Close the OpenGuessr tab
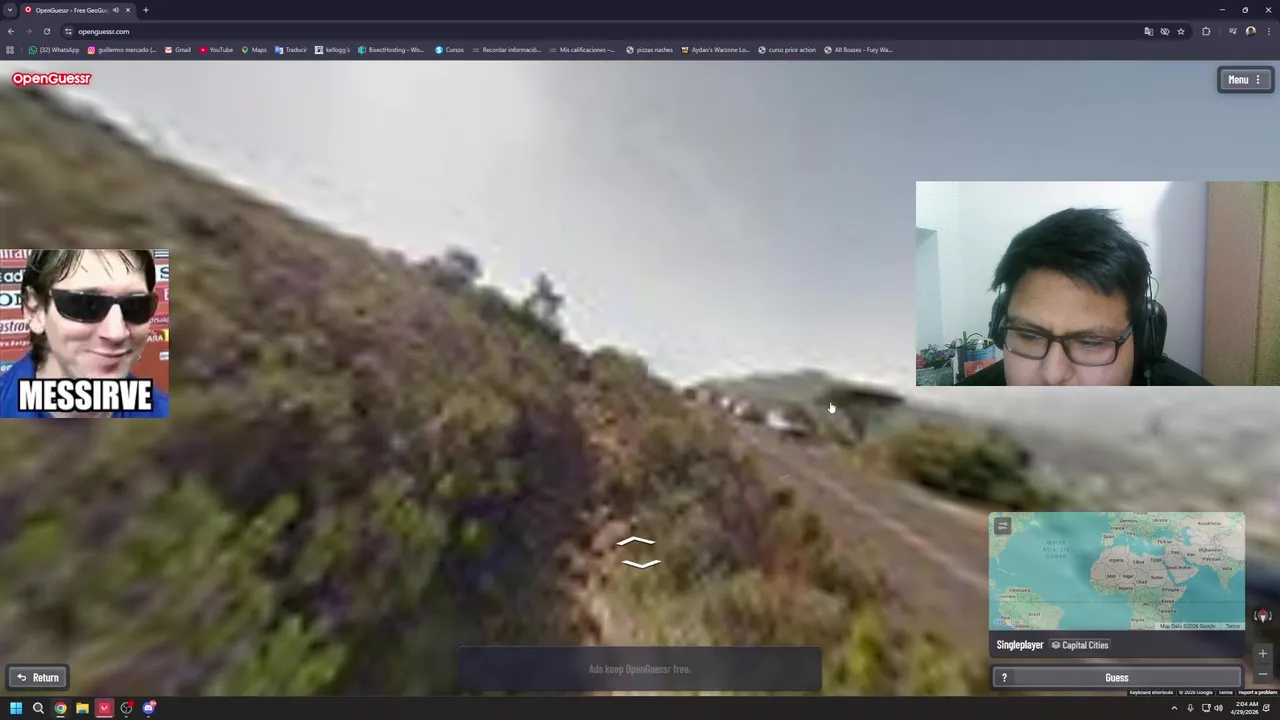The width and height of the screenshot is (1280, 720). coord(127,10)
